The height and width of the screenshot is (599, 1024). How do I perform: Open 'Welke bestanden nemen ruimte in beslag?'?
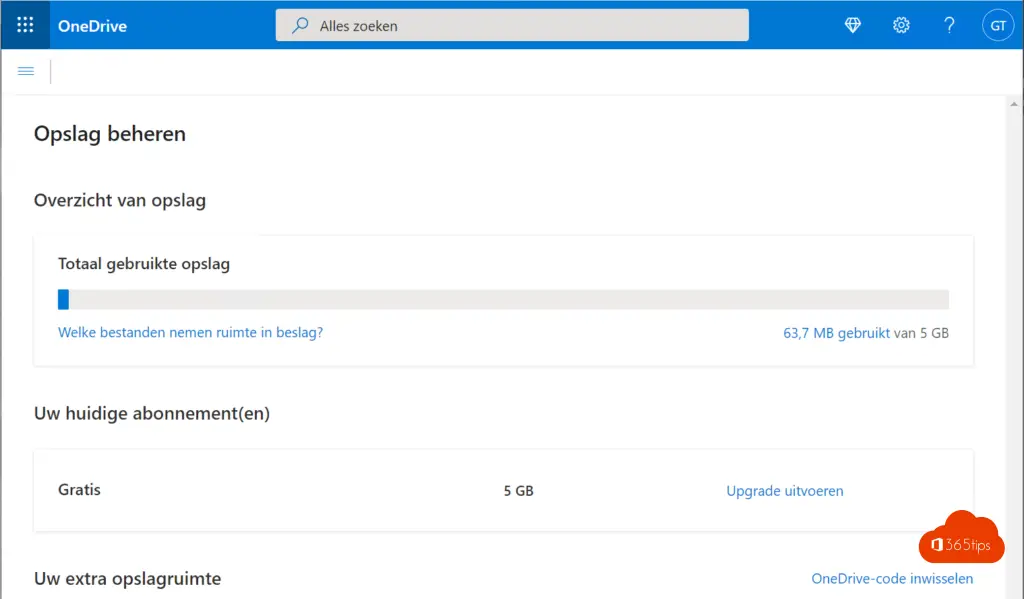[190, 332]
